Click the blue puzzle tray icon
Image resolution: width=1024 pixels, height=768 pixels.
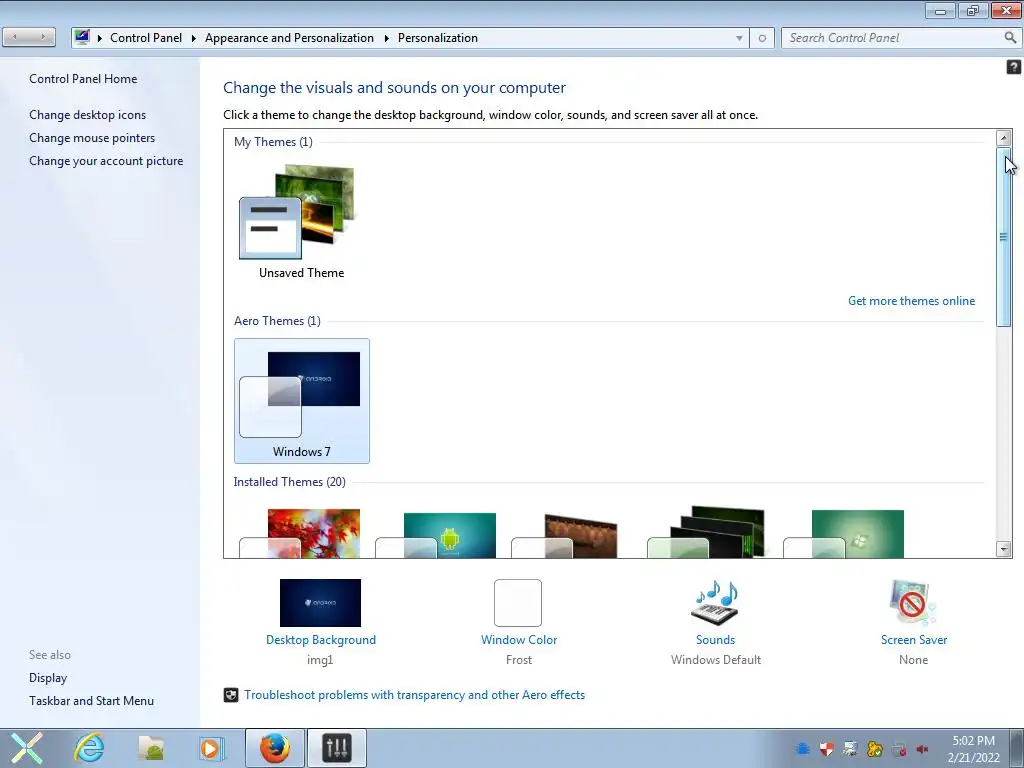tap(803, 749)
